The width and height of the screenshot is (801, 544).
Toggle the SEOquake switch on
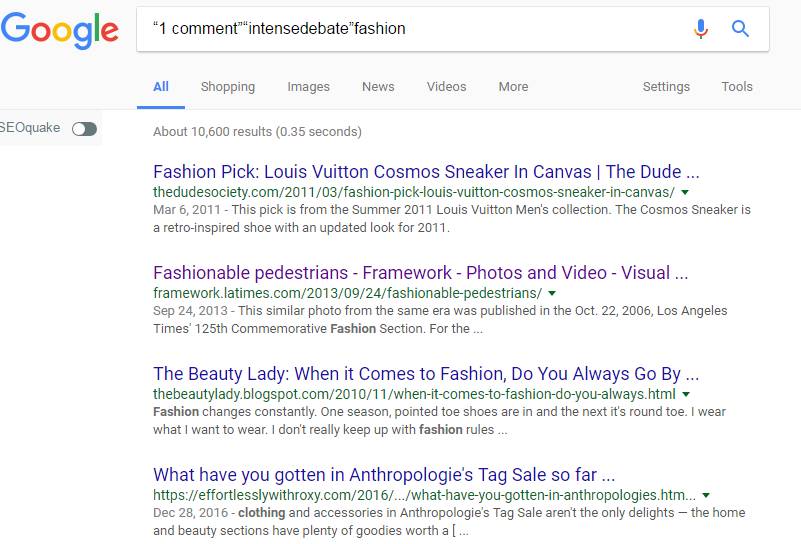click(84, 129)
